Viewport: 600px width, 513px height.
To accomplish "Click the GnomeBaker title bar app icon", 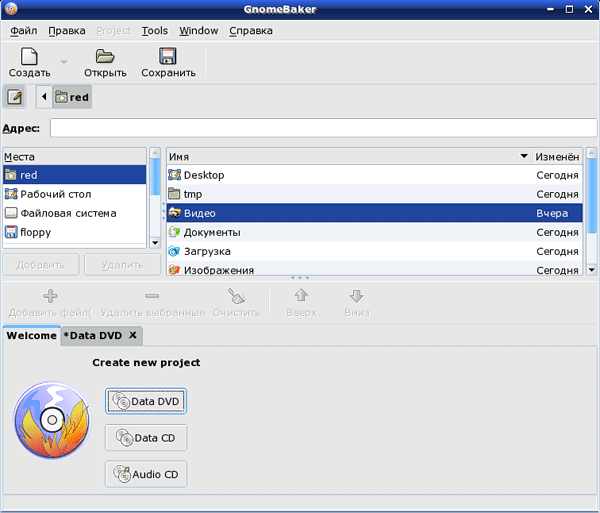I will (11, 8).
